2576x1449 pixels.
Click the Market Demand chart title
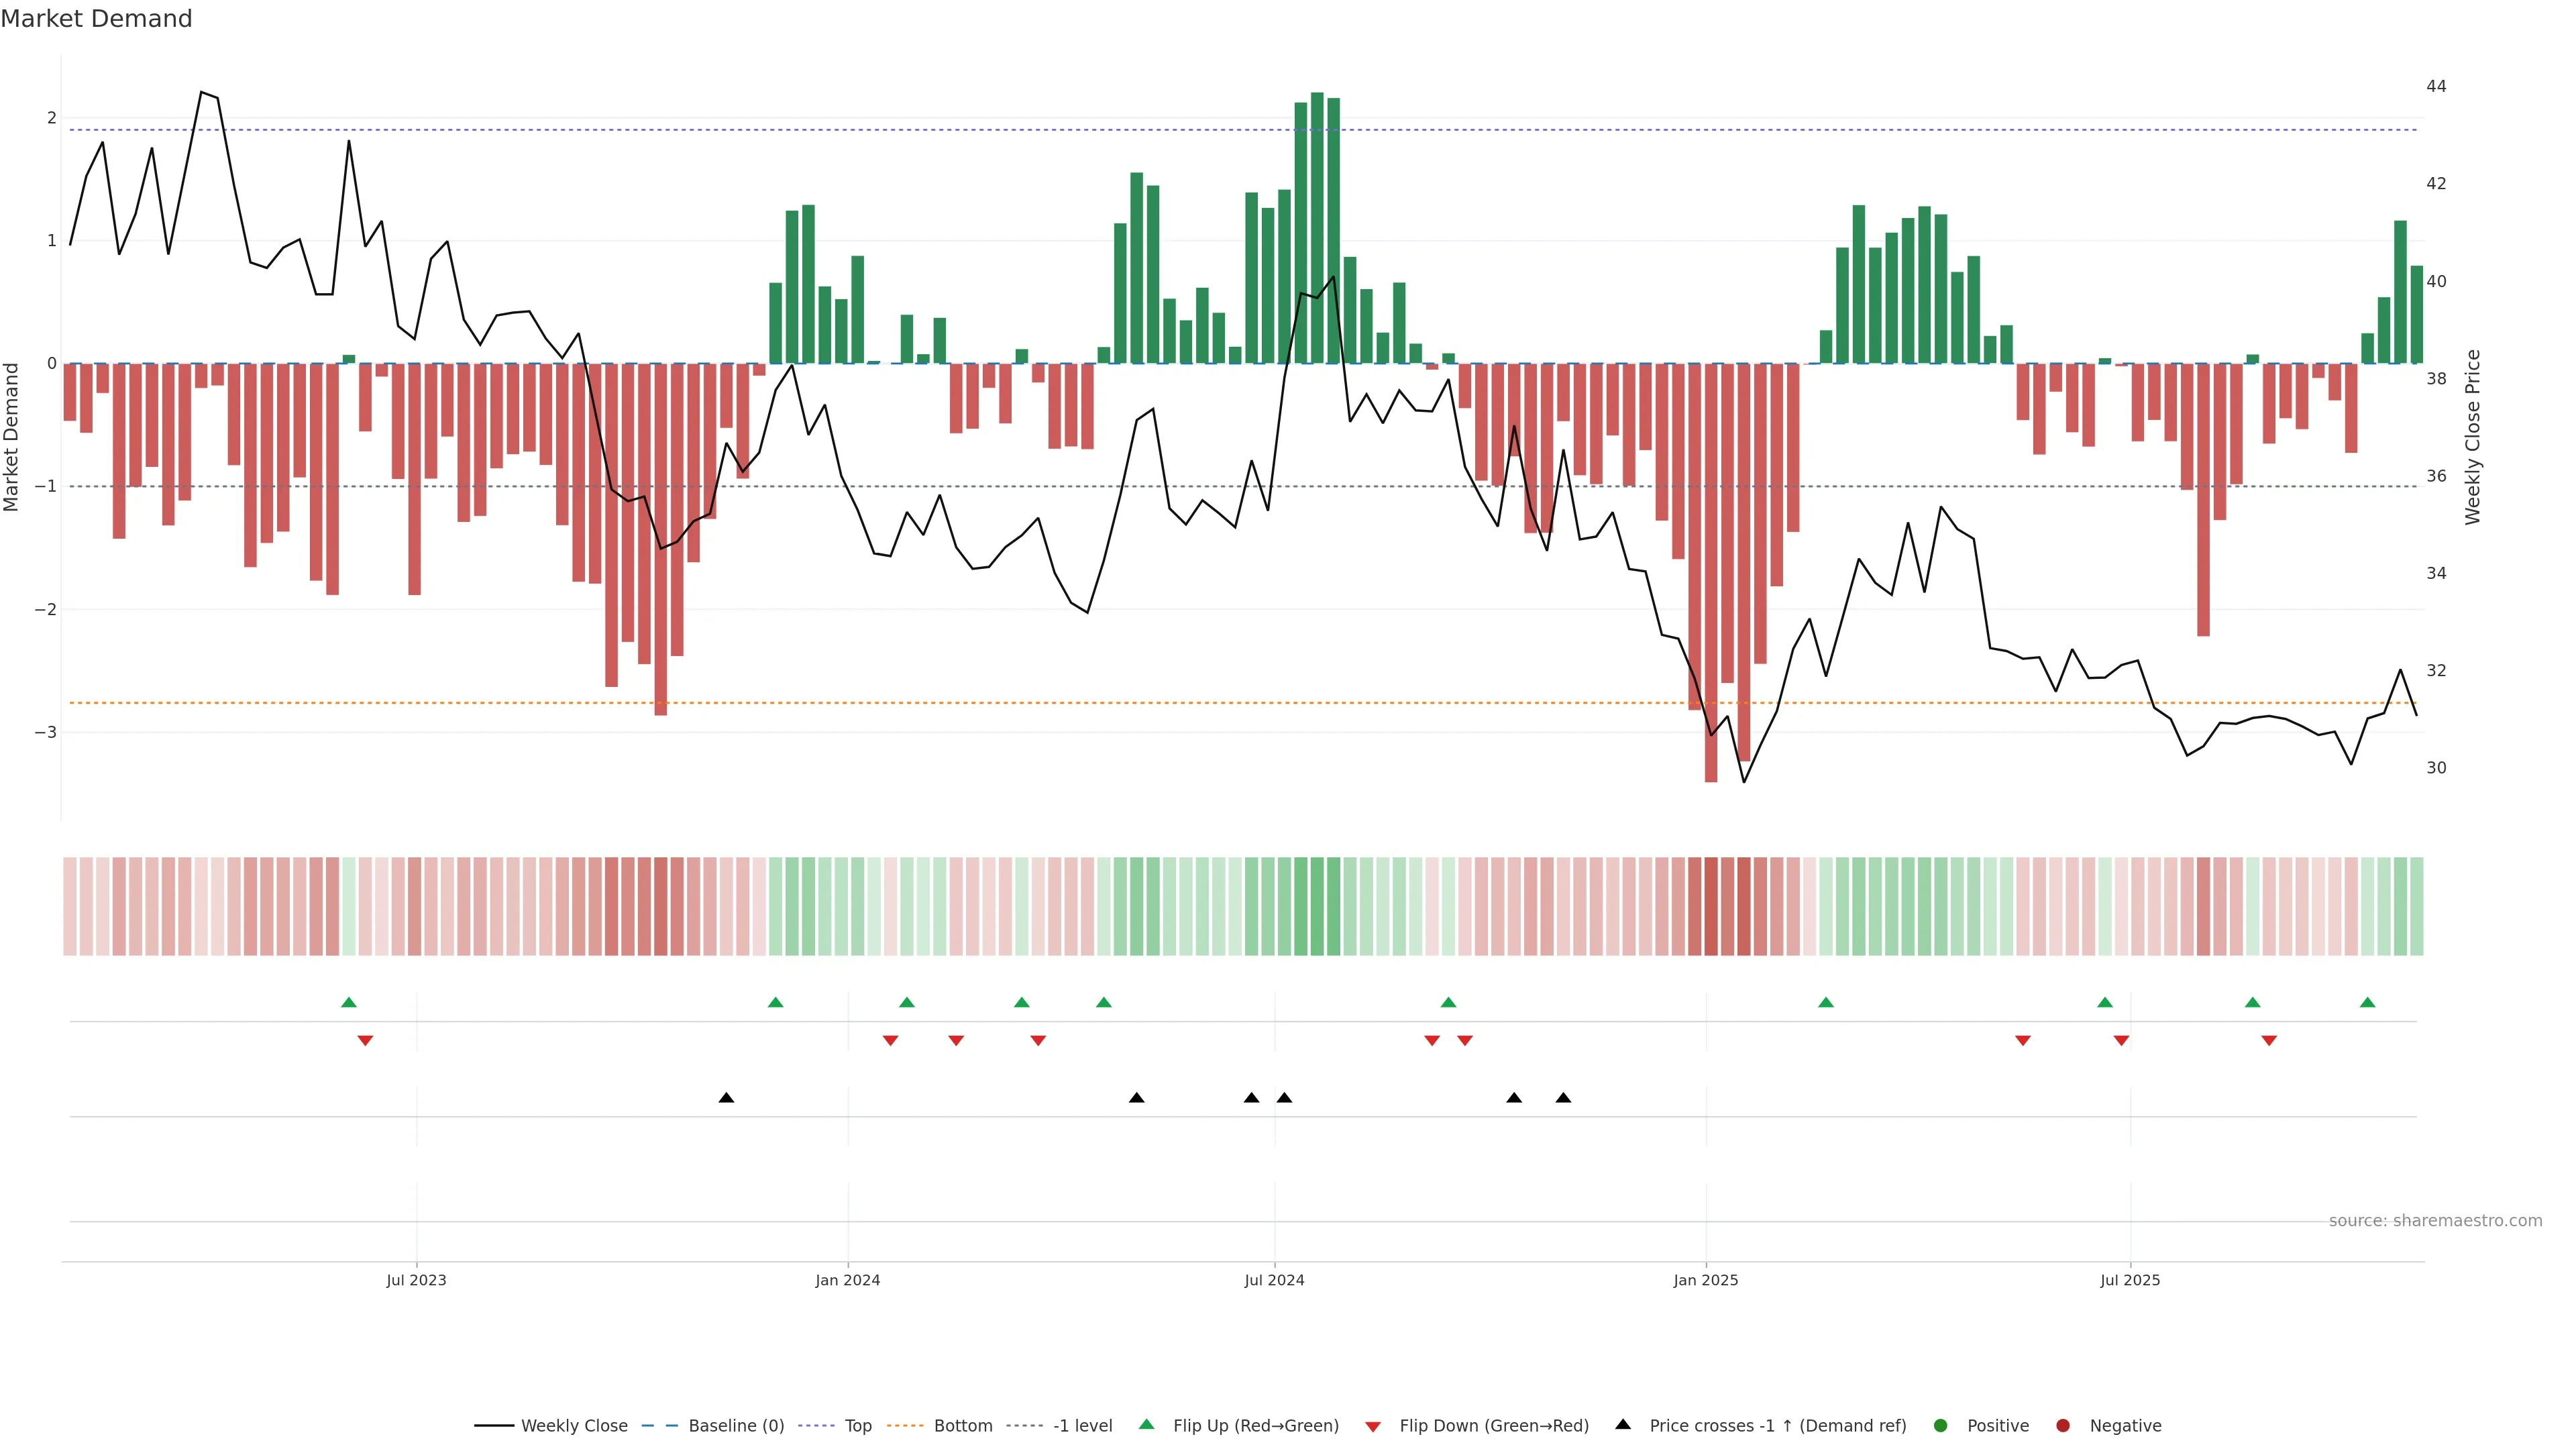click(96, 19)
